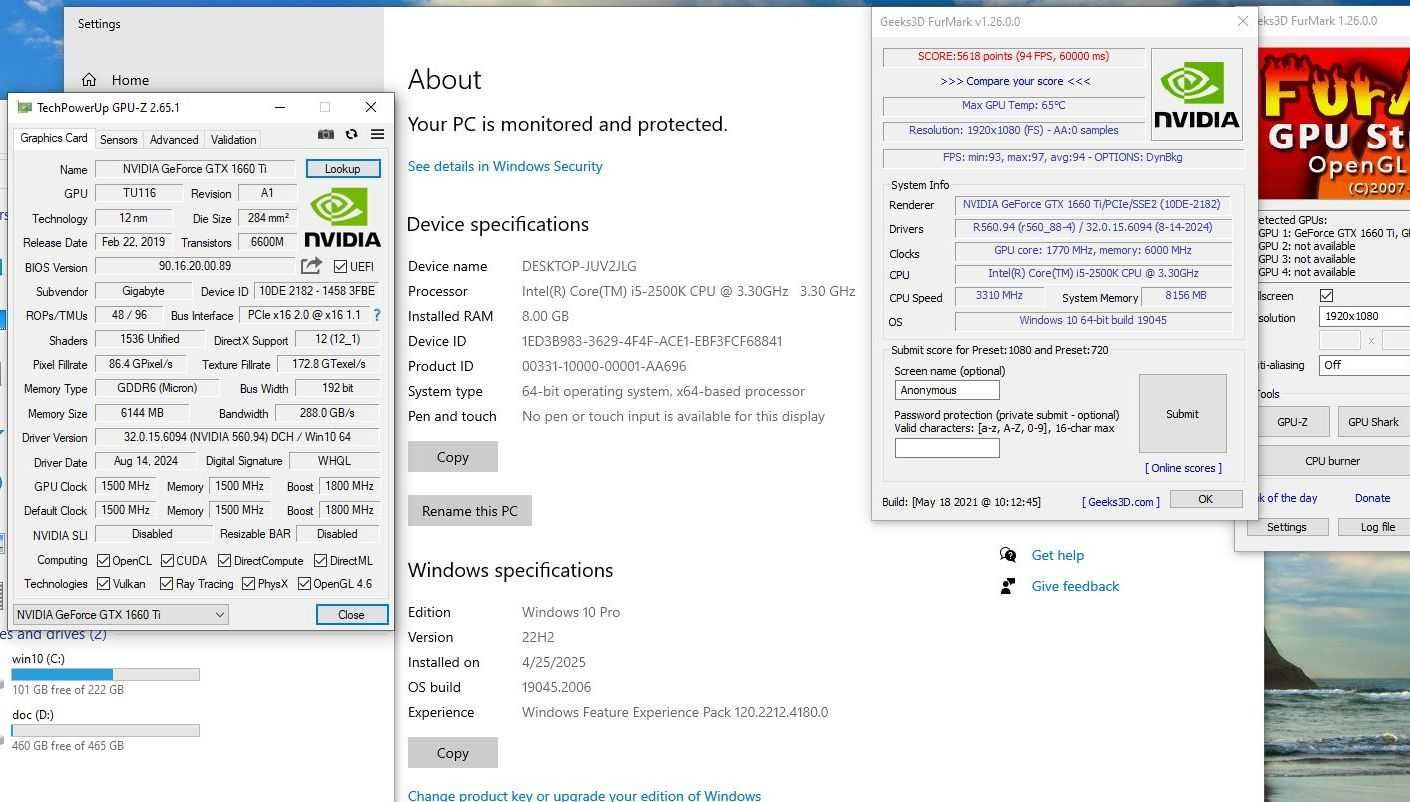The height and width of the screenshot is (802, 1410).
Task: Click the Home label in Settings
Action: pyautogui.click(x=130, y=80)
